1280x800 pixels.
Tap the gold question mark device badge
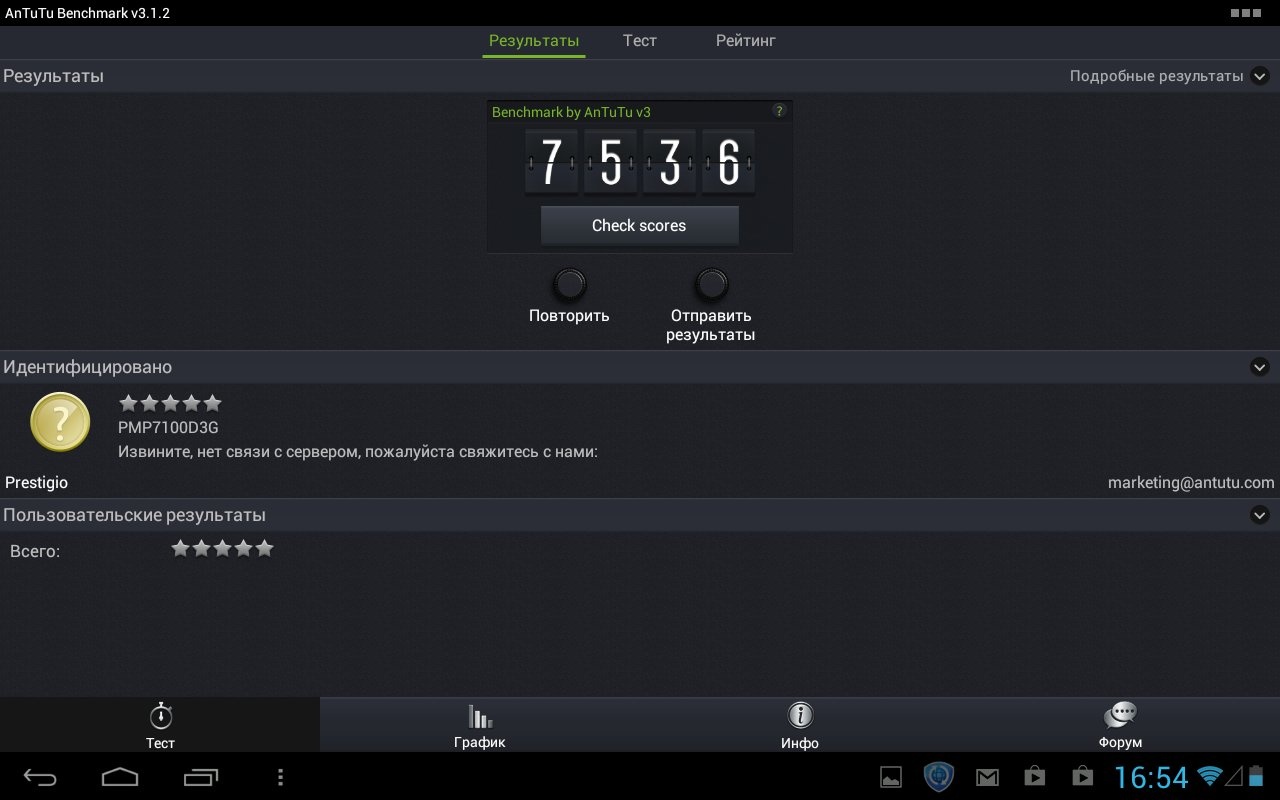(x=60, y=422)
